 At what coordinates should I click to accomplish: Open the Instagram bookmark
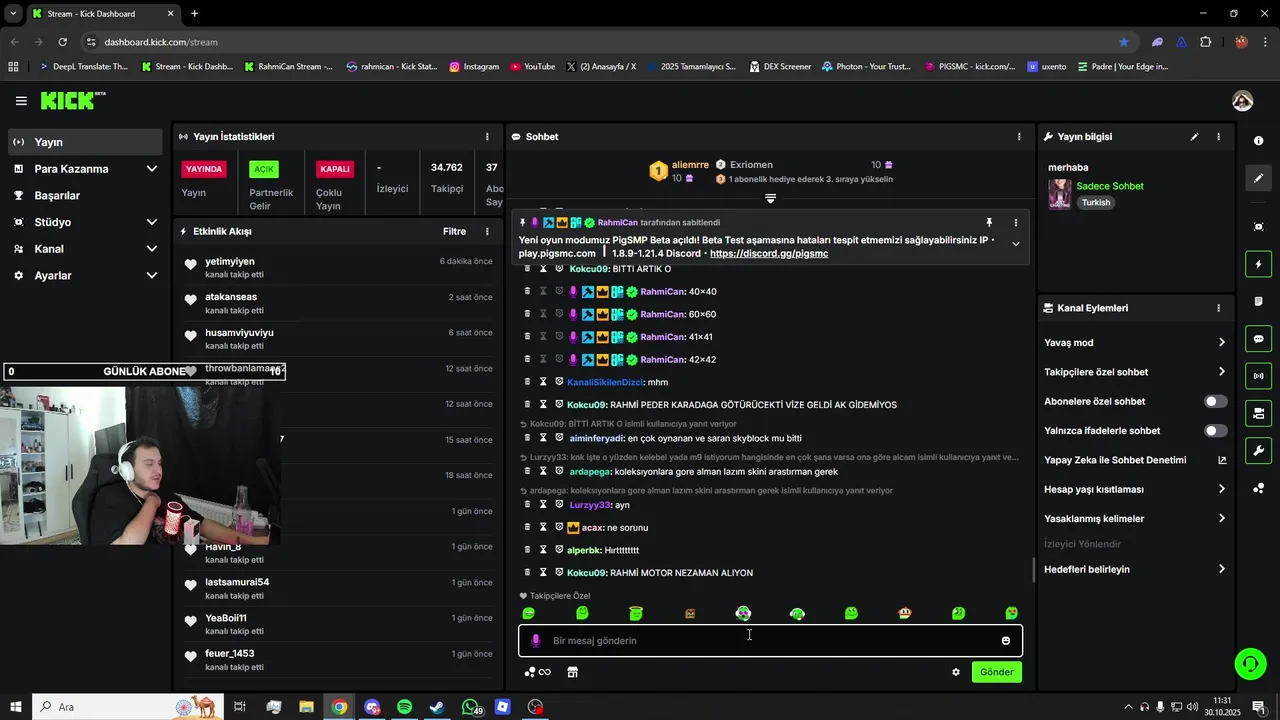point(474,67)
